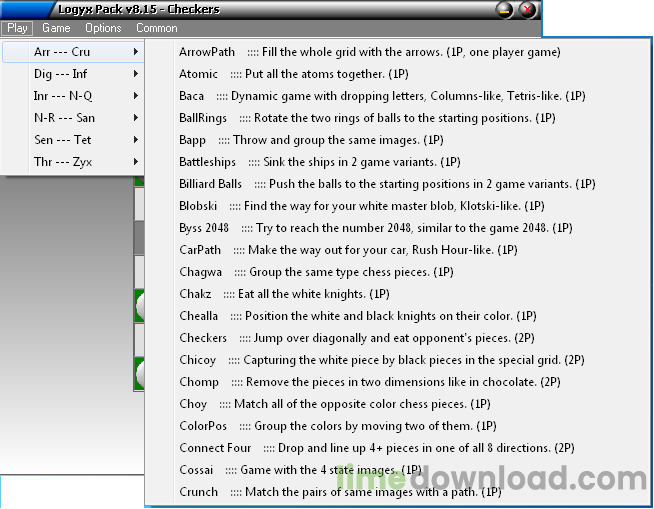Expand the Dig --- Inf submenu
This screenshot has width=654, height=509.
tap(73, 74)
